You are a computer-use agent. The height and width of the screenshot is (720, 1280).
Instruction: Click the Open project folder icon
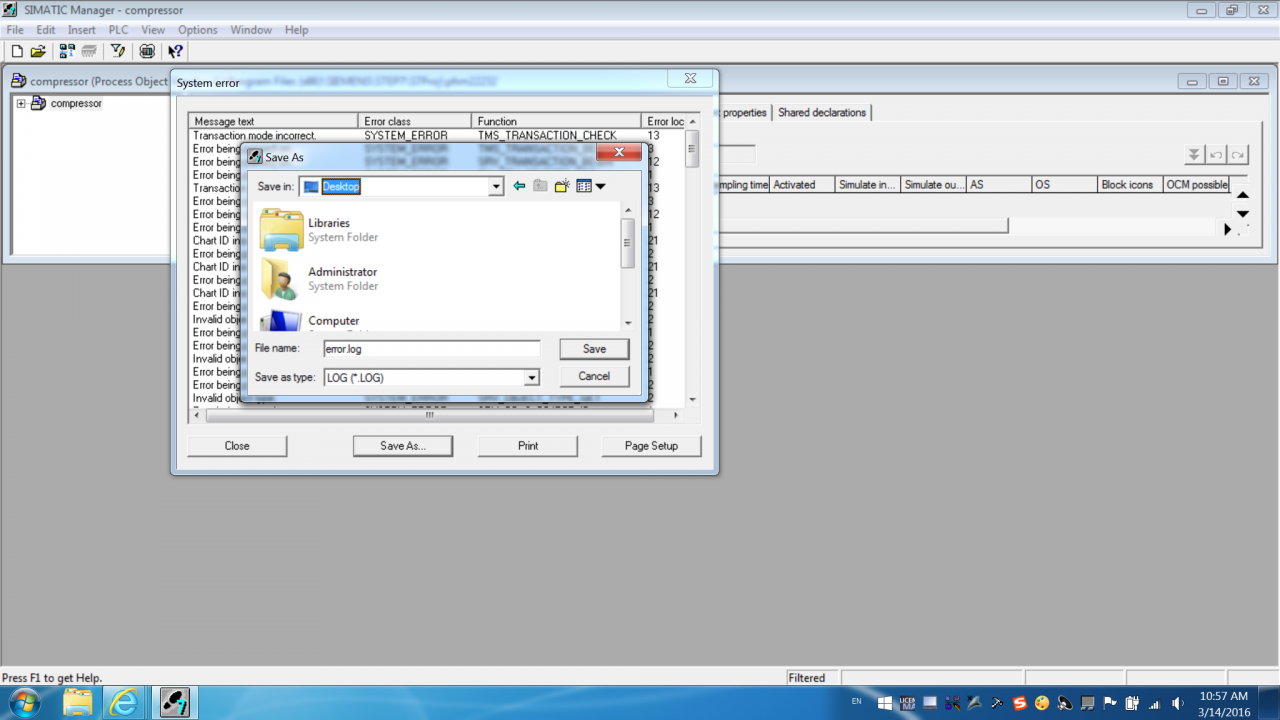[38, 51]
